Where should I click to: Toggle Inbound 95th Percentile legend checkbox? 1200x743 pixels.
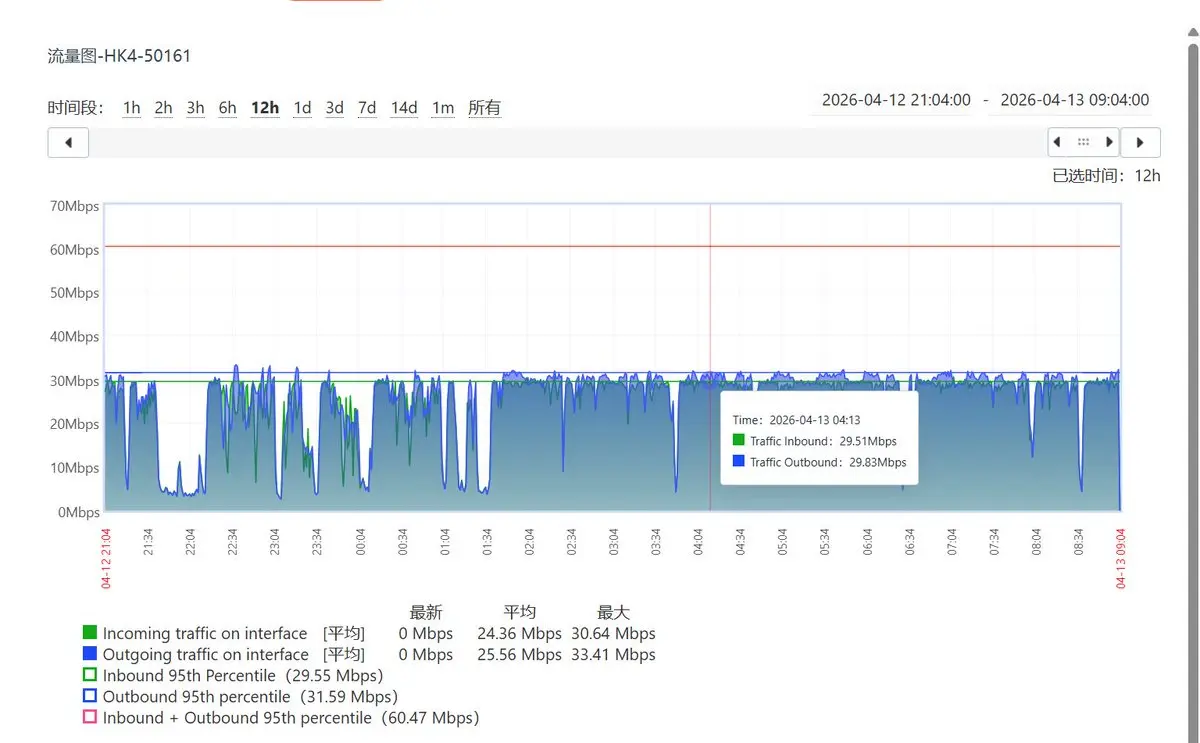click(x=90, y=675)
